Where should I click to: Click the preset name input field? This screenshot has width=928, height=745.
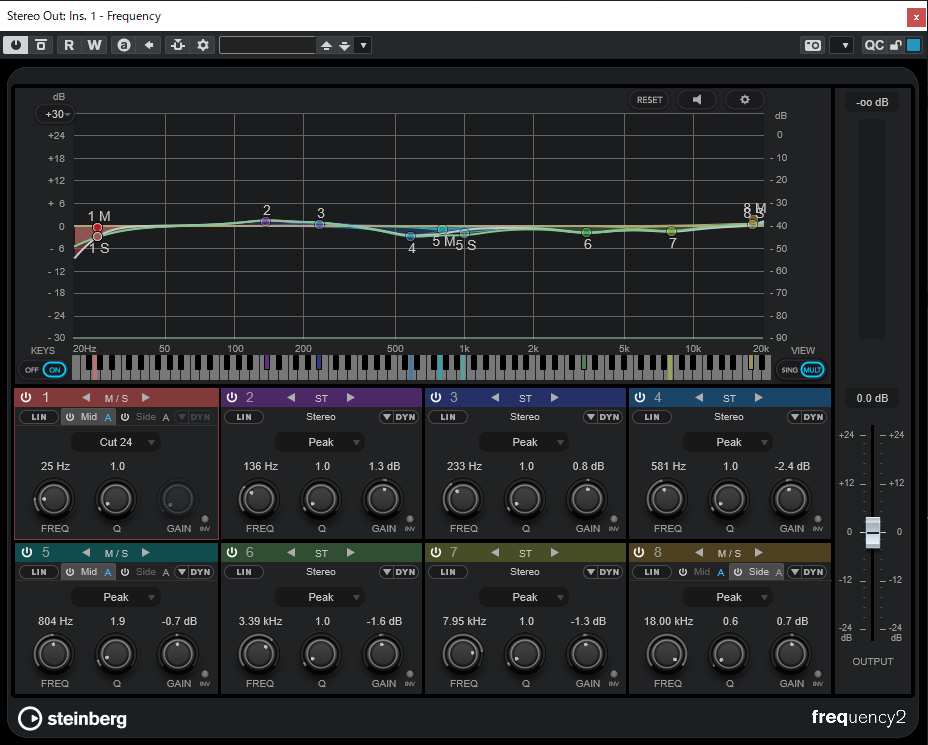click(268, 46)
